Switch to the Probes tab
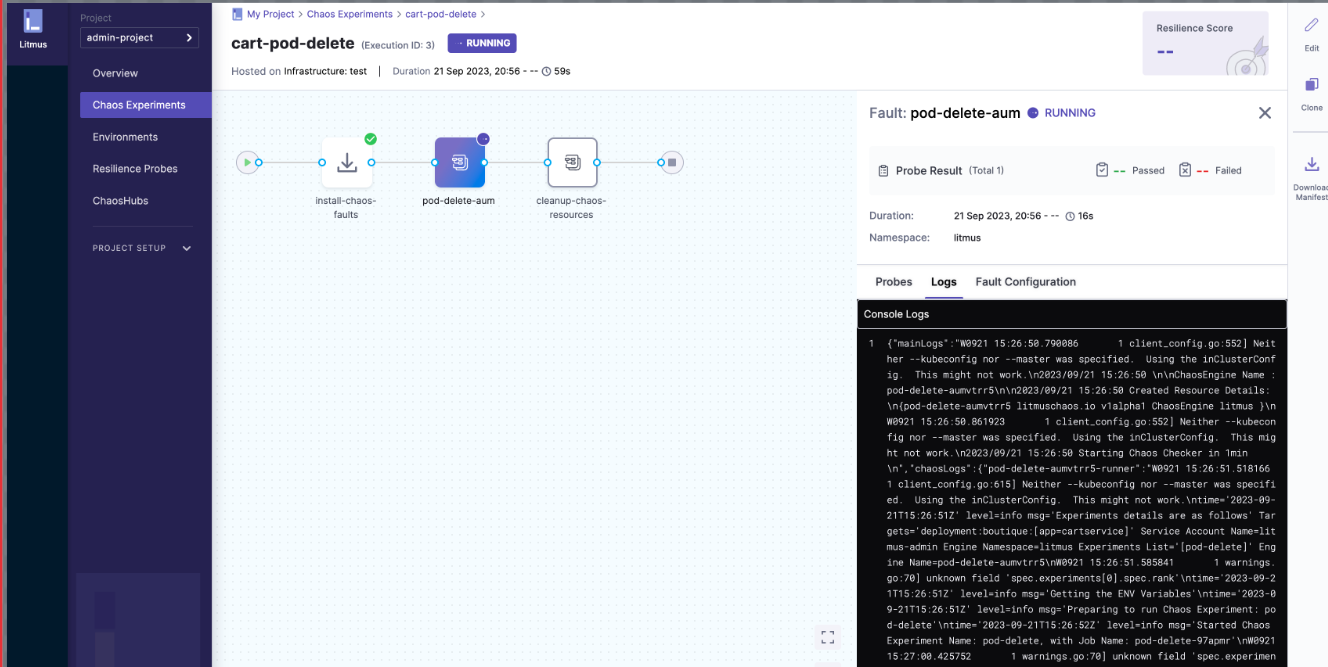The width and height of the screenshot is (1328, 667). pos(893,282)
